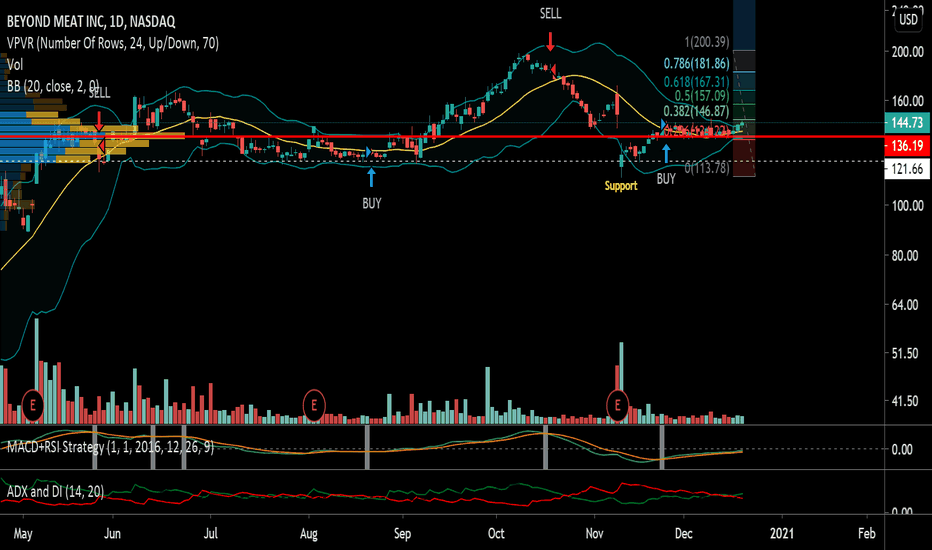
Task: Click the earnings E marker near August
Action: click(314, 406)
